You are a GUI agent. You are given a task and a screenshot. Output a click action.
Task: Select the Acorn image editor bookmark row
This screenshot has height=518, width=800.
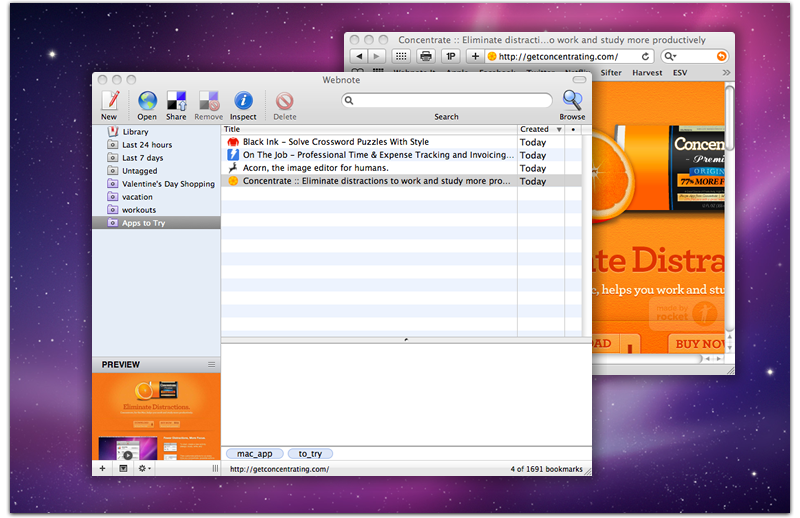click(401, 168)
